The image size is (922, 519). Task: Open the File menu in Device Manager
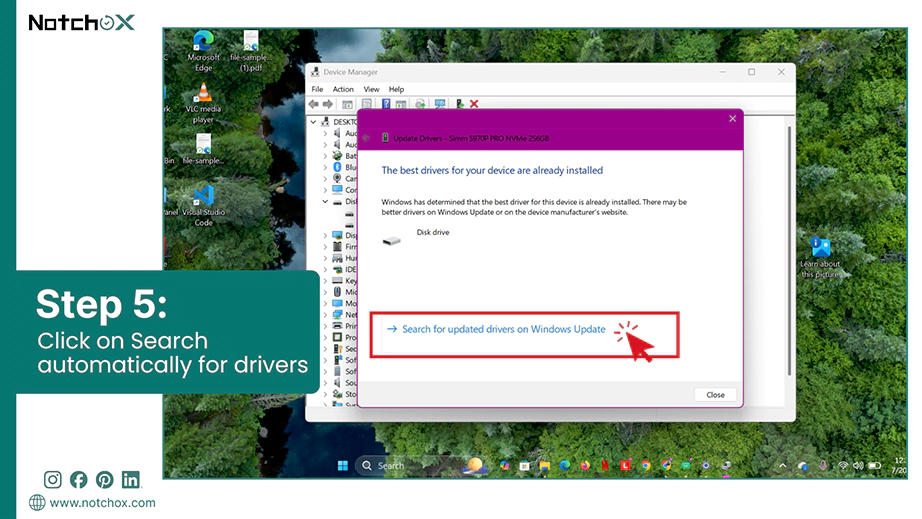[317, 89]
